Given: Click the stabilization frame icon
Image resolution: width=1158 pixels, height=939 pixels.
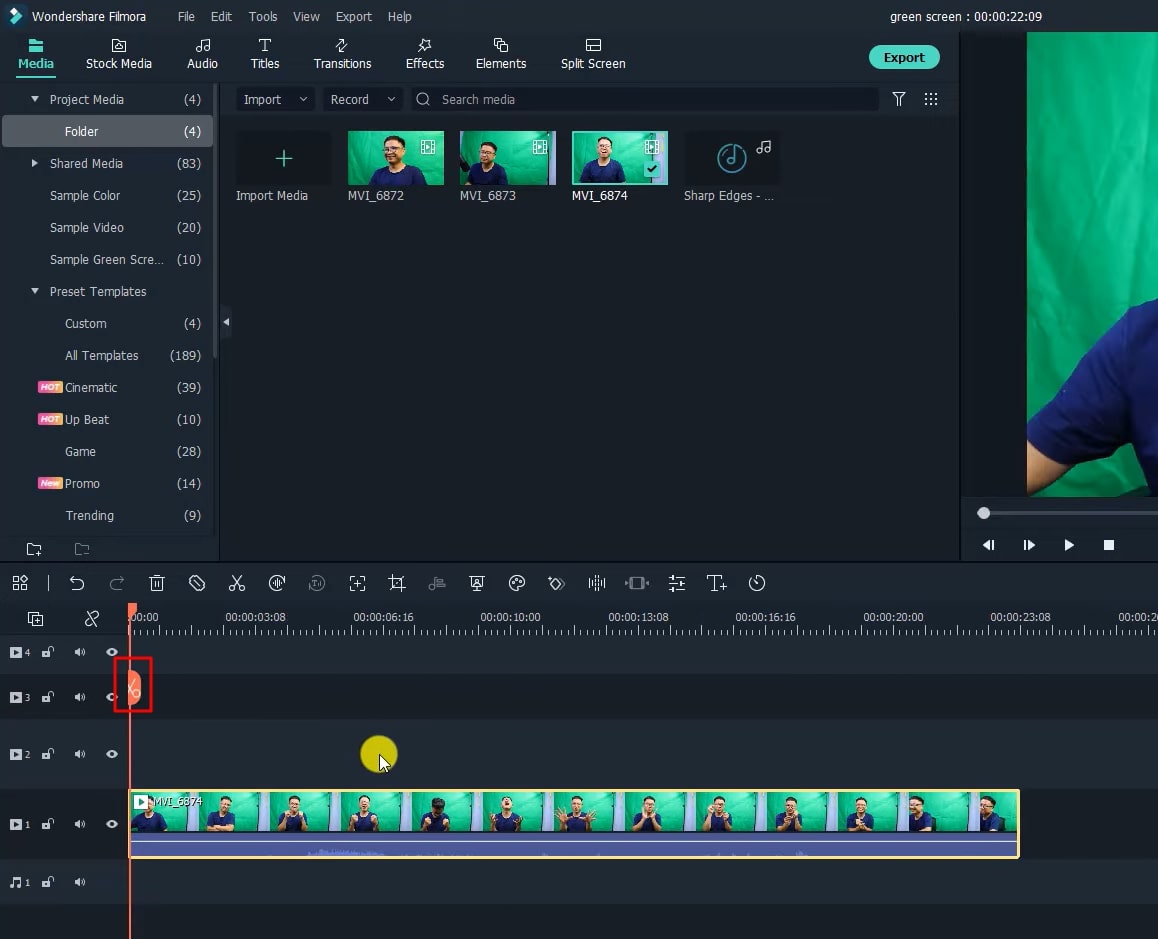Looking at the screenshot, I should 637,583.
